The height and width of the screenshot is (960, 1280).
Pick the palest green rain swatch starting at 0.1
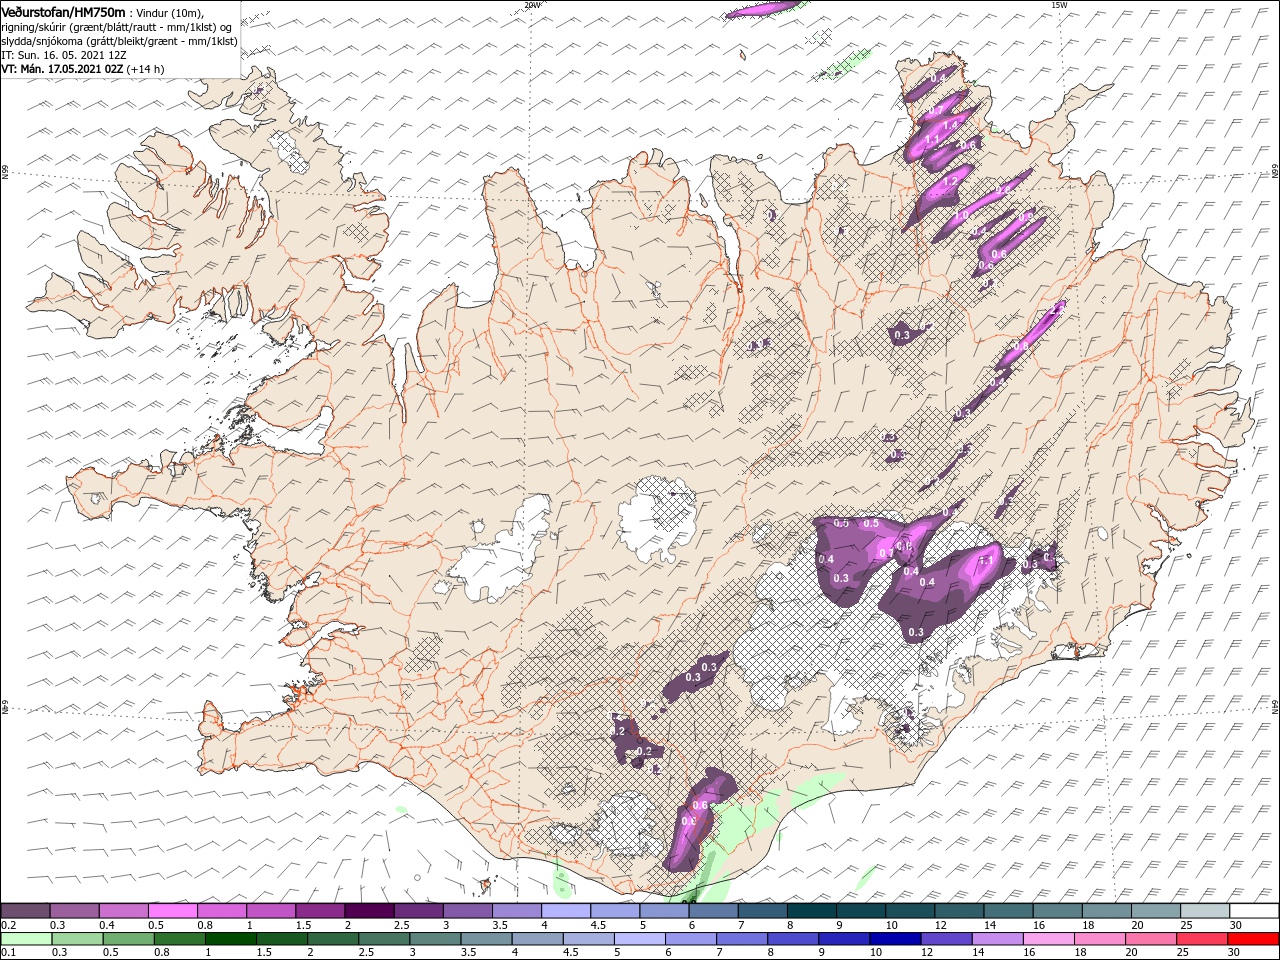[x=27, y=939]
